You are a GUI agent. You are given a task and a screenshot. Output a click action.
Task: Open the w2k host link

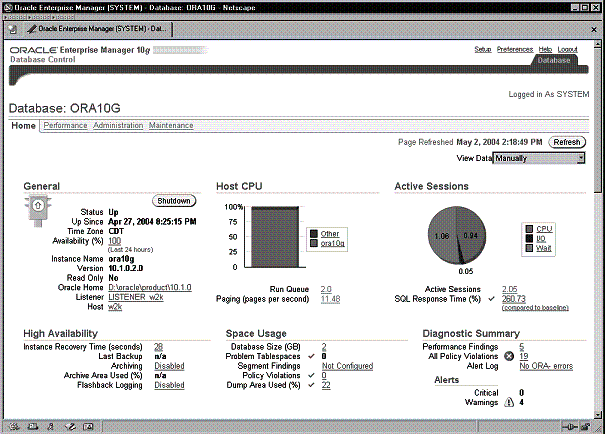pos(115,307)
